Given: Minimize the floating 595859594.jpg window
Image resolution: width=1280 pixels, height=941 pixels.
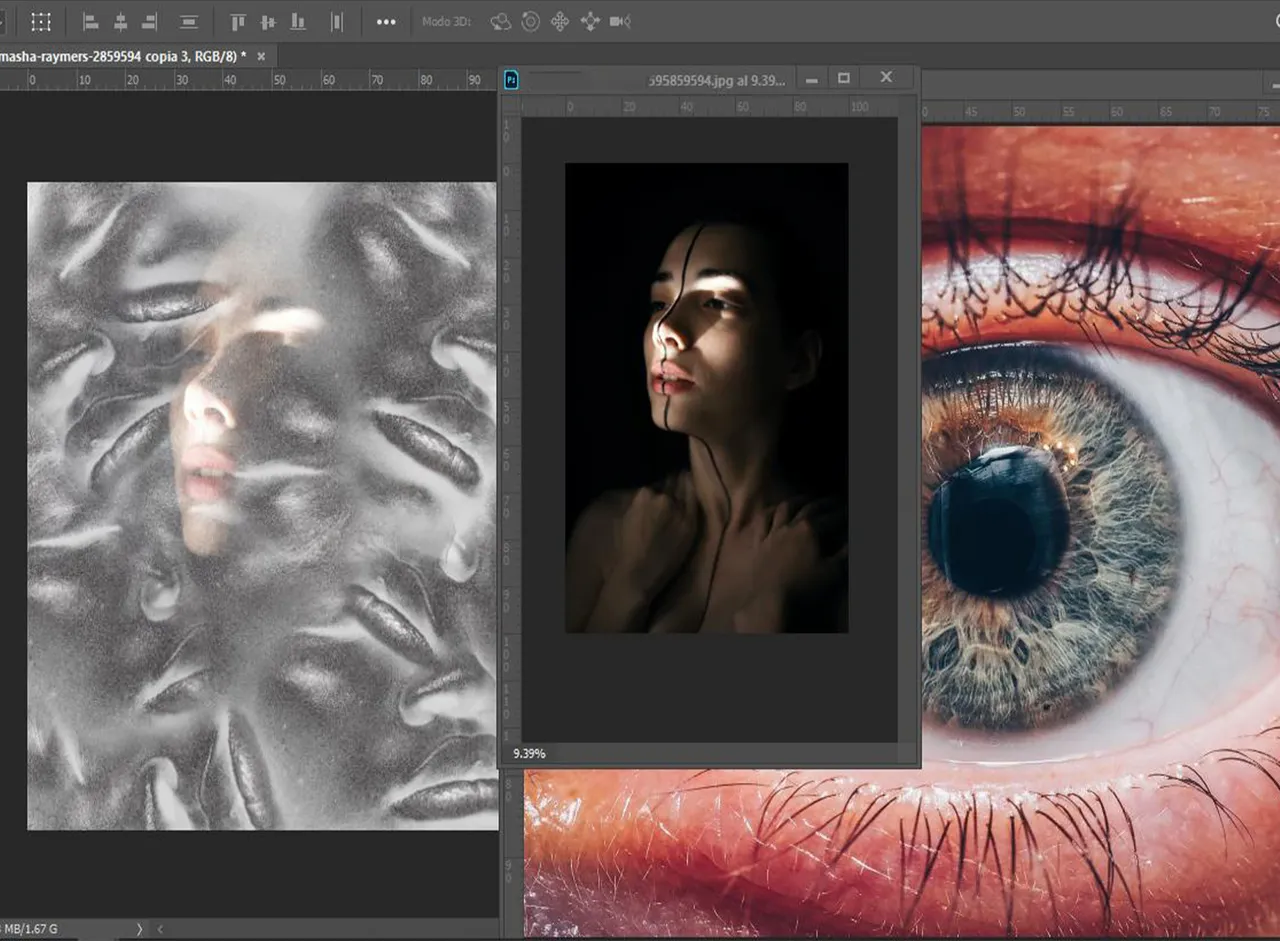Looking at the screenshot, I should pyautogui.click(x=812, y=79).
